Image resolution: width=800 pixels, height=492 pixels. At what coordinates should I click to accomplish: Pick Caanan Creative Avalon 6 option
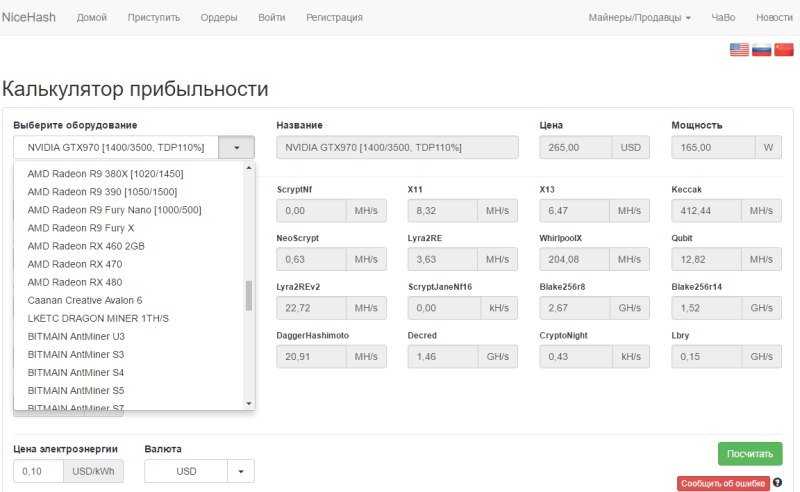pos(85,300)
